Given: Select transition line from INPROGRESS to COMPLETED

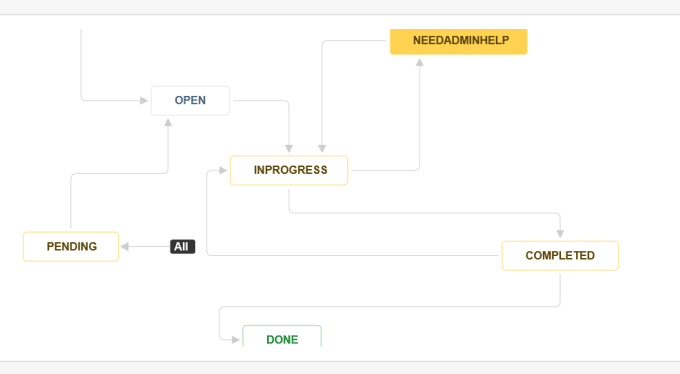Looking at the screenshot, I should [x=425, y=213].
